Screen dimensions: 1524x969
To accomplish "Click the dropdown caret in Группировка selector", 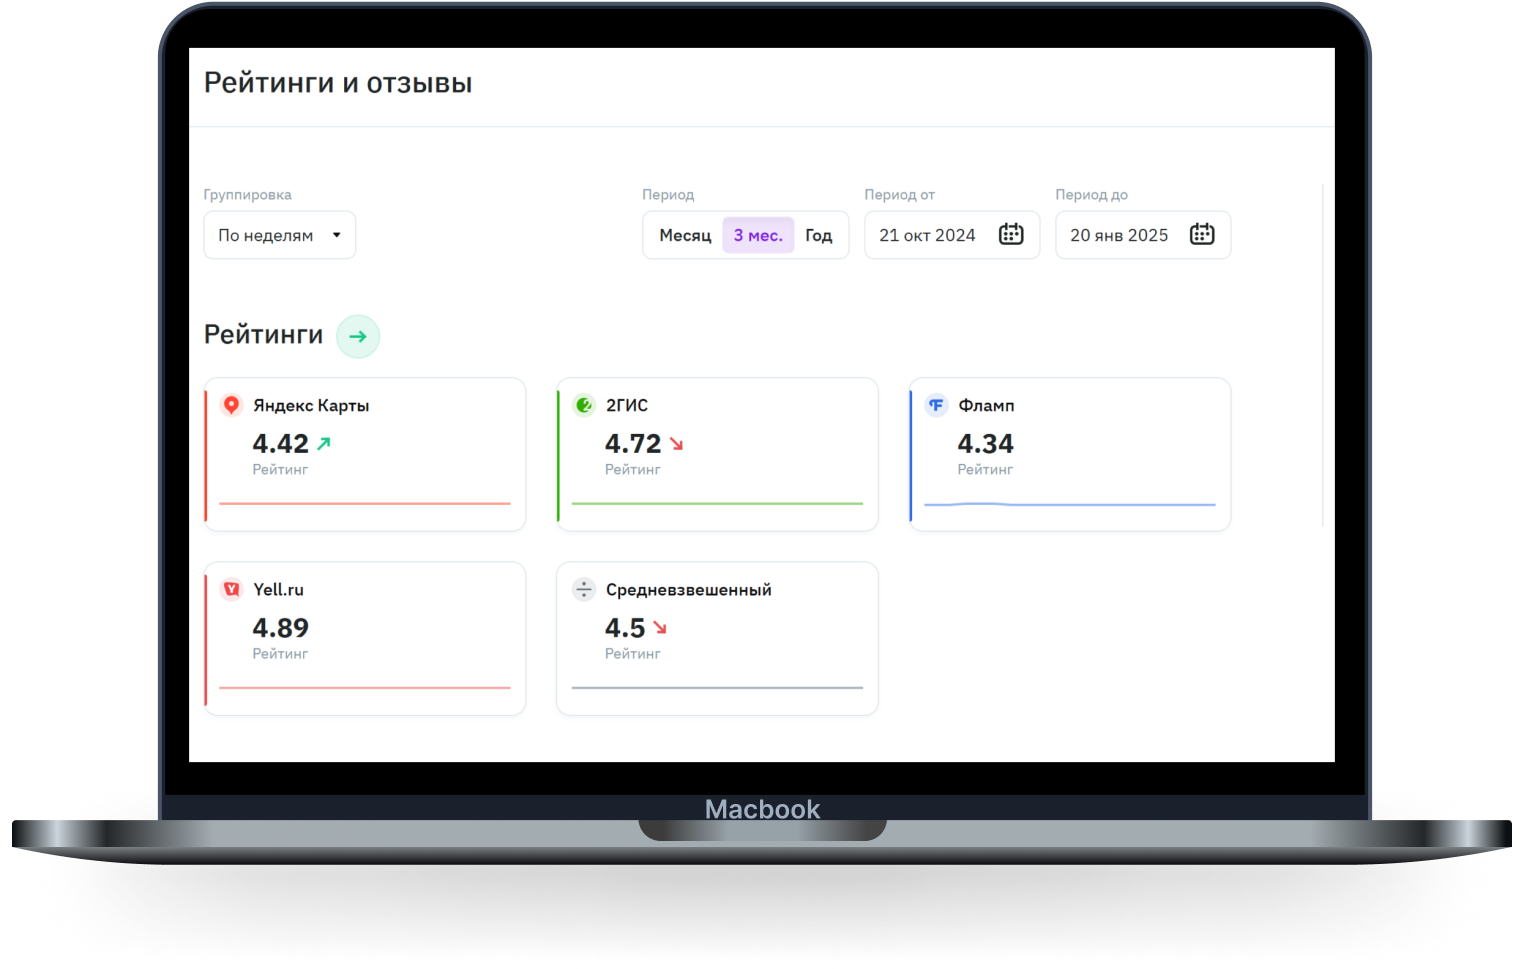I will pos(337,235).
